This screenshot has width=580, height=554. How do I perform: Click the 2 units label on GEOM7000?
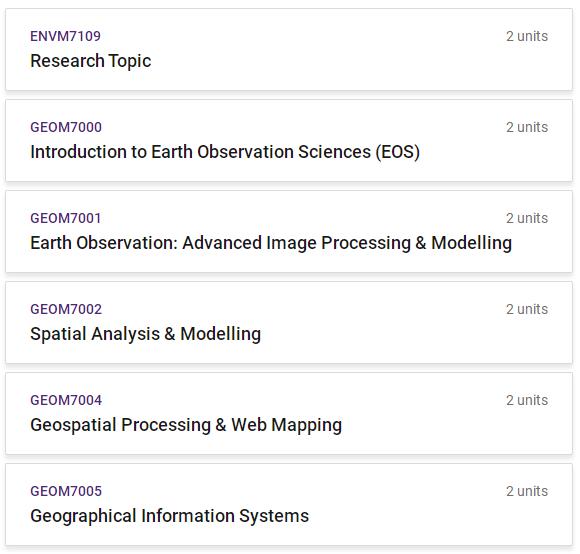(x=527, y=127)
